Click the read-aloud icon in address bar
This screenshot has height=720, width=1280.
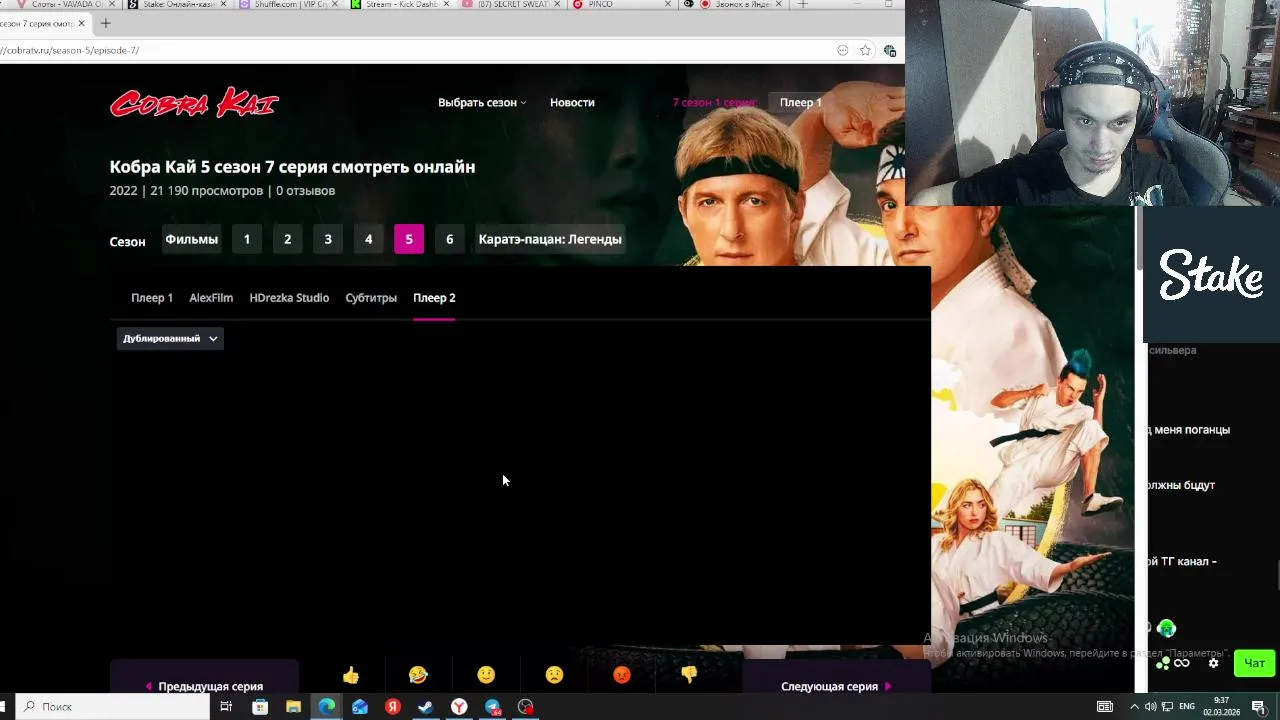point(843,50)
